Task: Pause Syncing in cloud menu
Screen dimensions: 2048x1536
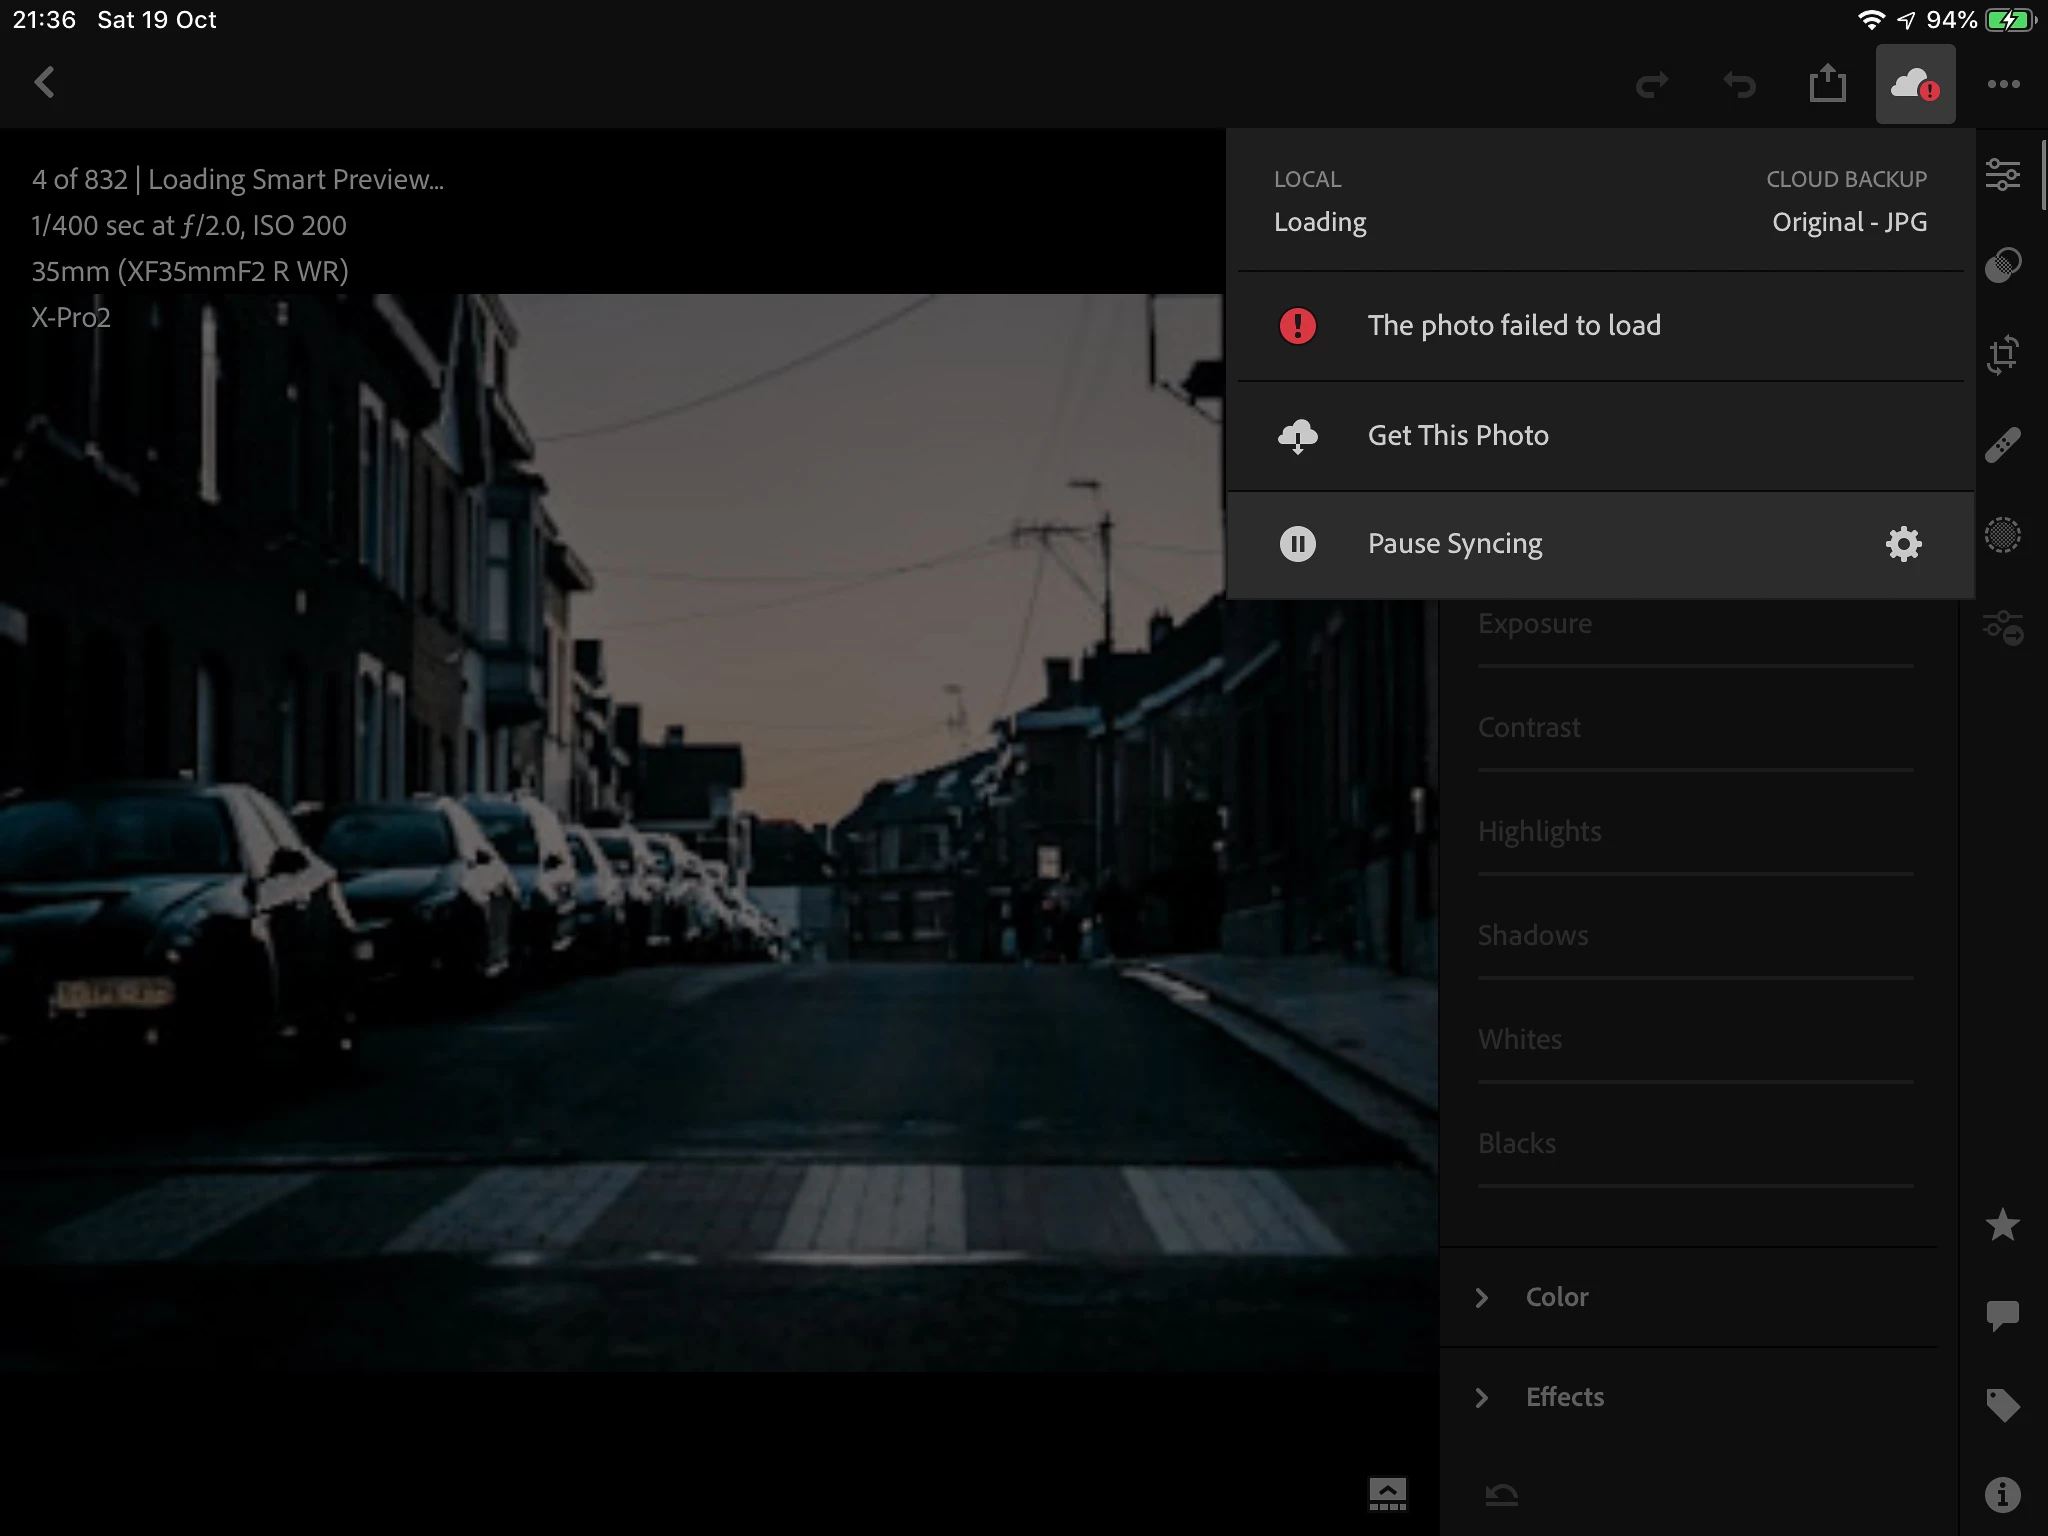Action: tap(1455, 544)
